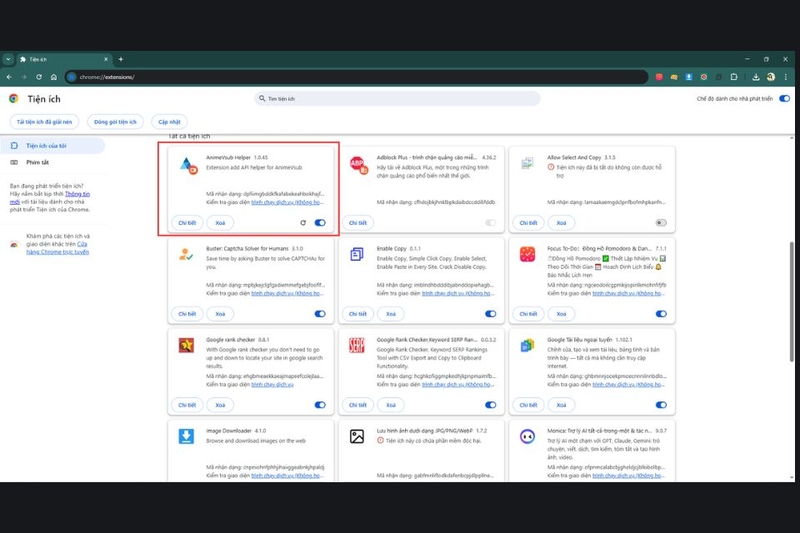Viewport: 800px width, 533px height.
Task: Reload the AnimeVsub Helper extension
Action: [x=303, y=223]
